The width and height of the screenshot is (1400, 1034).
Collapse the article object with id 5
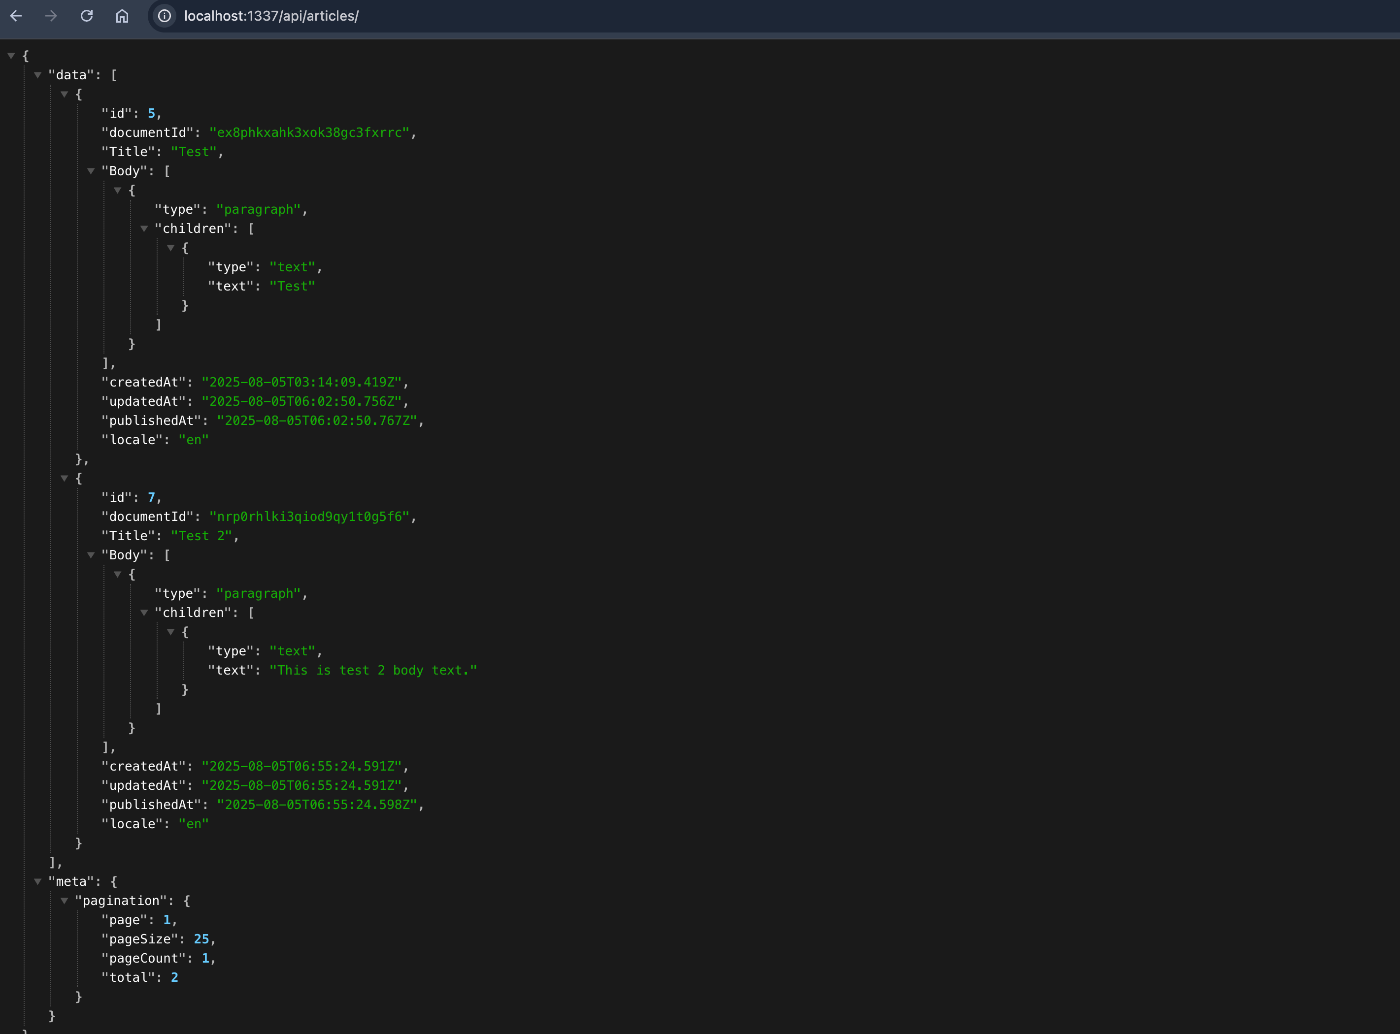(64, 94)
